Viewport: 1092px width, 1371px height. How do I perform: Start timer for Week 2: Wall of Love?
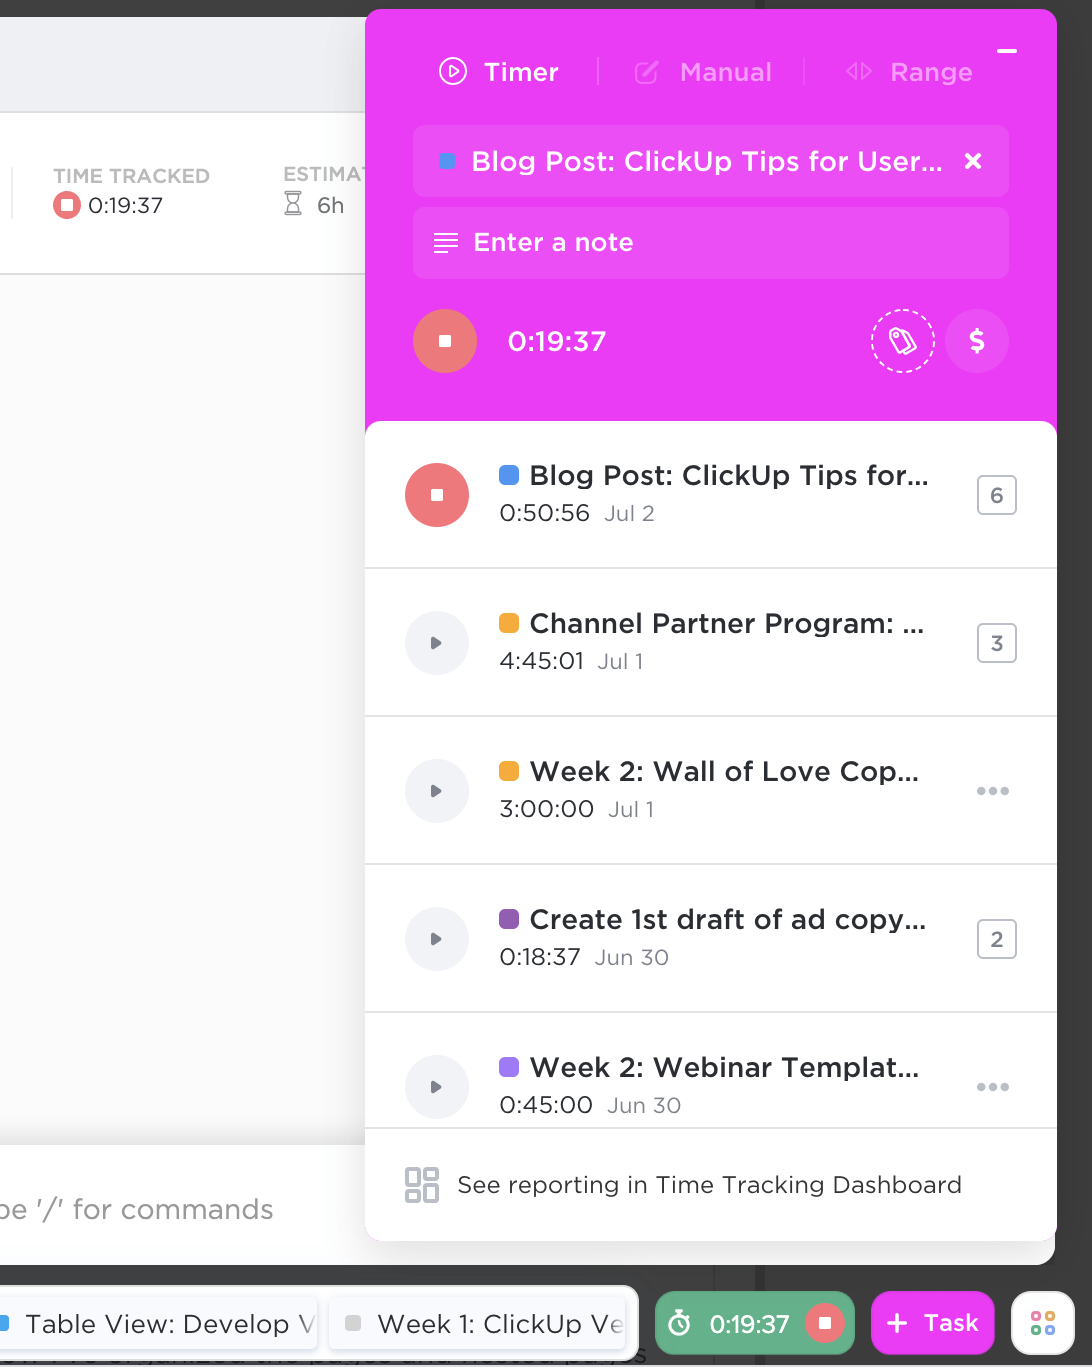click(437, 791)
